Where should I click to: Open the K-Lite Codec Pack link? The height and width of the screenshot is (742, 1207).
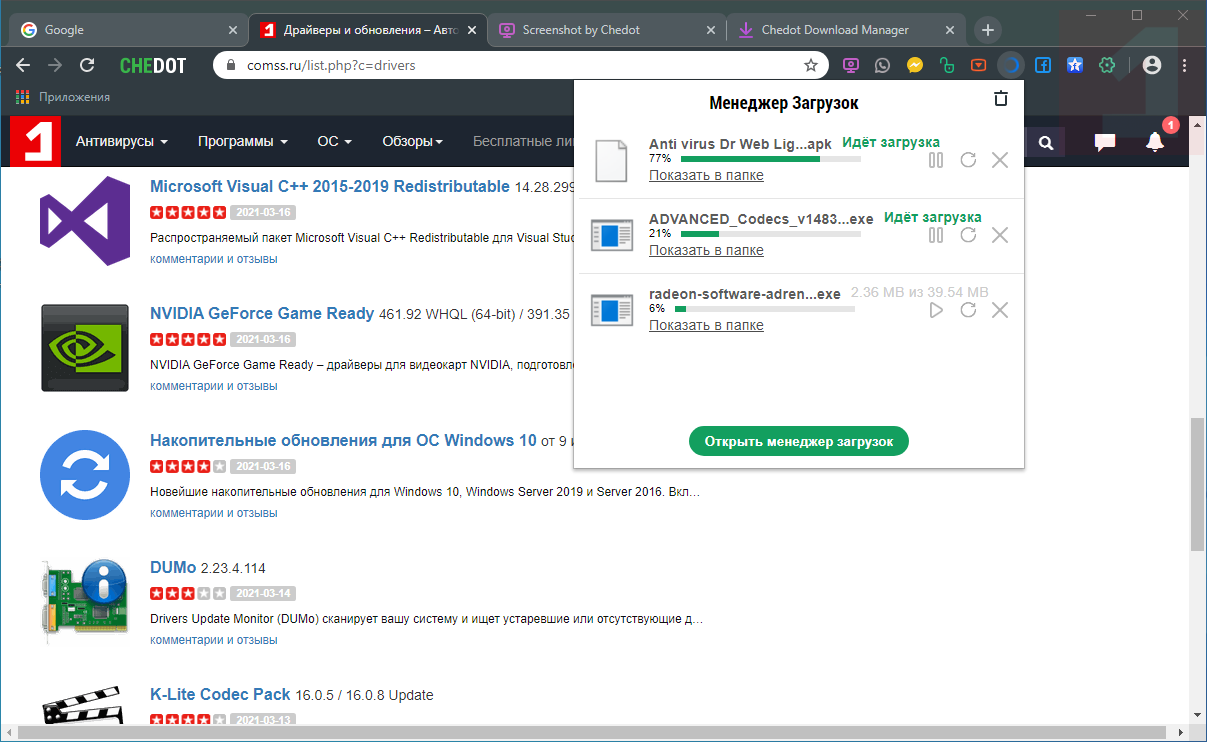pos(220,694)
